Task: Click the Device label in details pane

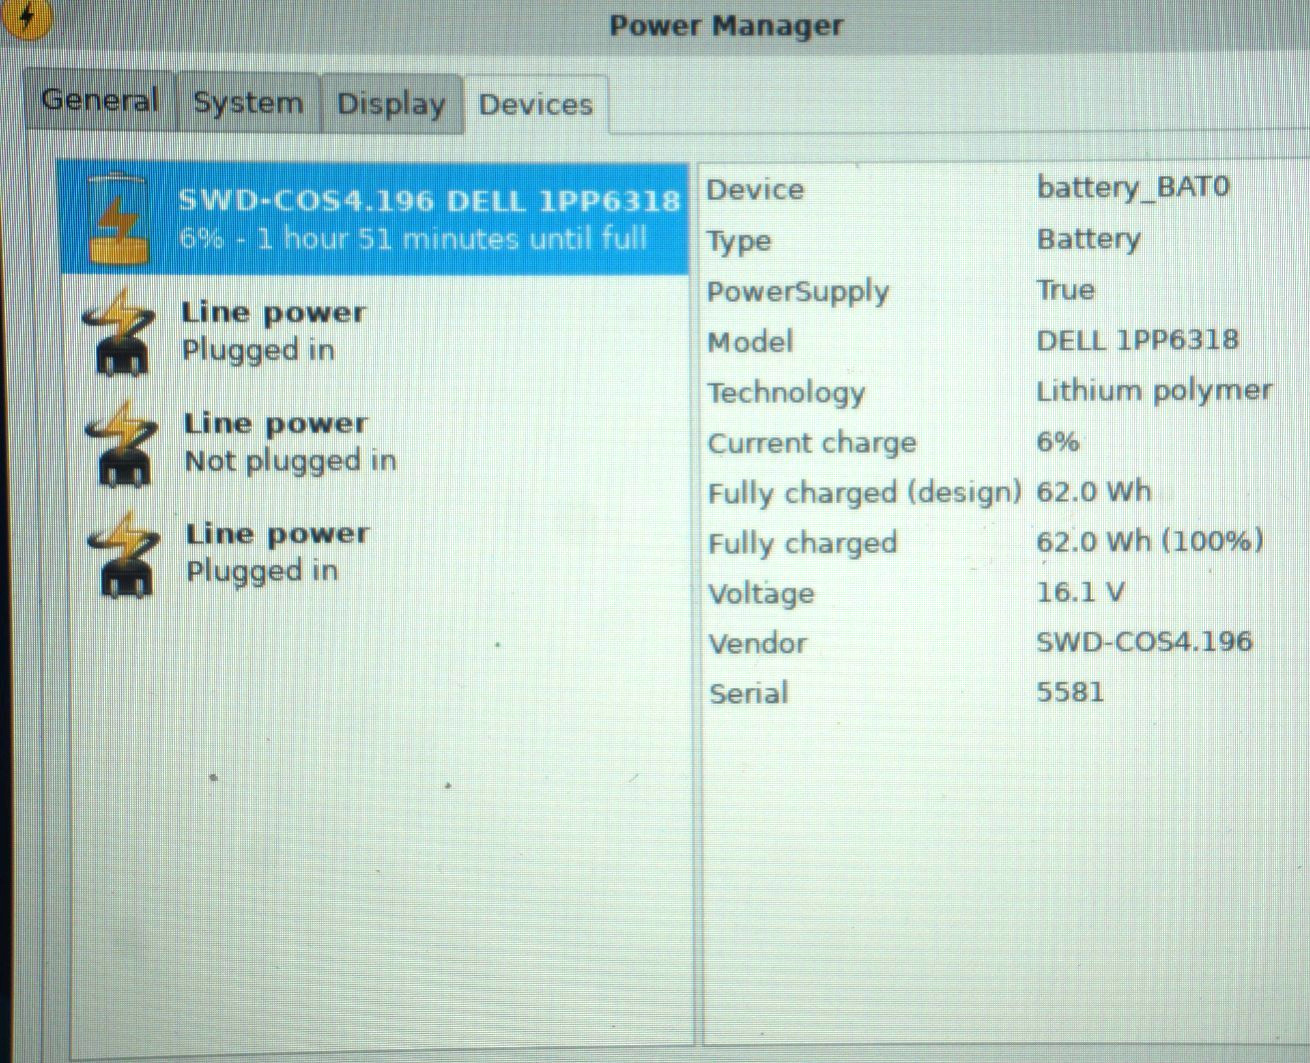Action: tap(755, 189)
